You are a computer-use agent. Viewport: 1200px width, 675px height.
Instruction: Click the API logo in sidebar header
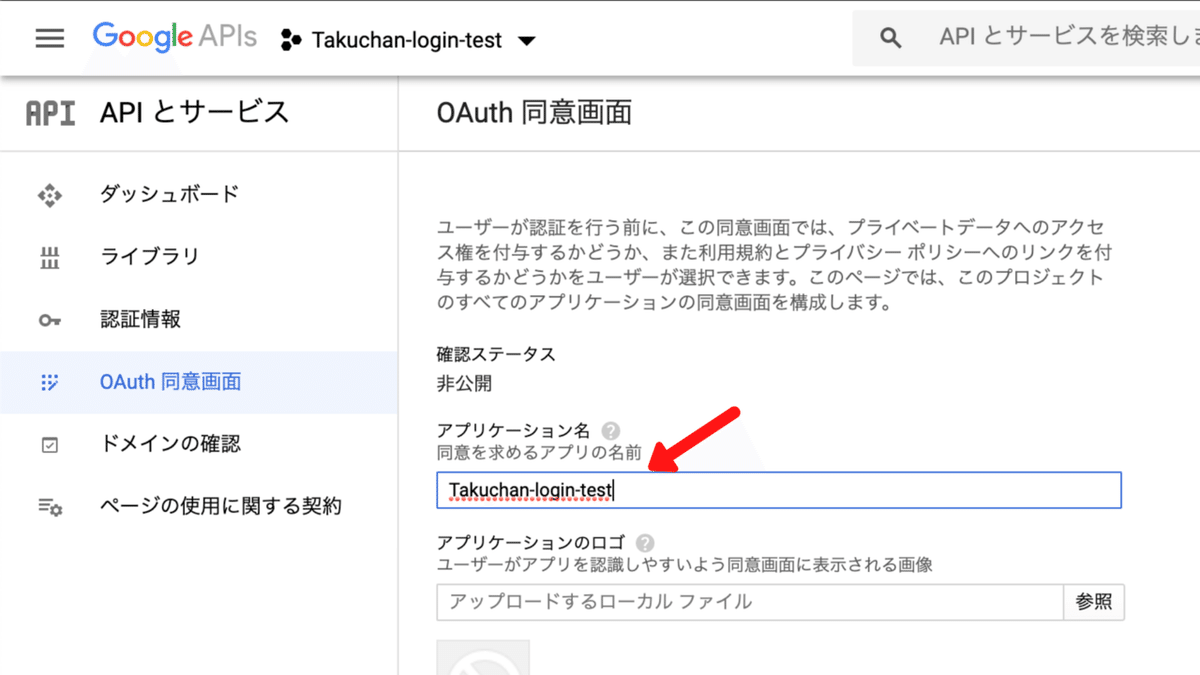[x=50, y=113]
